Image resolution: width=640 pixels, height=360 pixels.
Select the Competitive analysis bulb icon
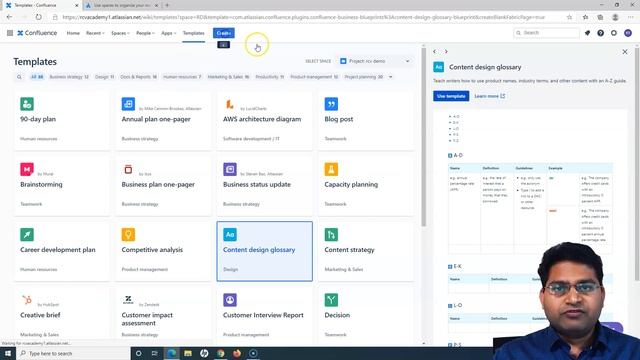coord(128,235)
